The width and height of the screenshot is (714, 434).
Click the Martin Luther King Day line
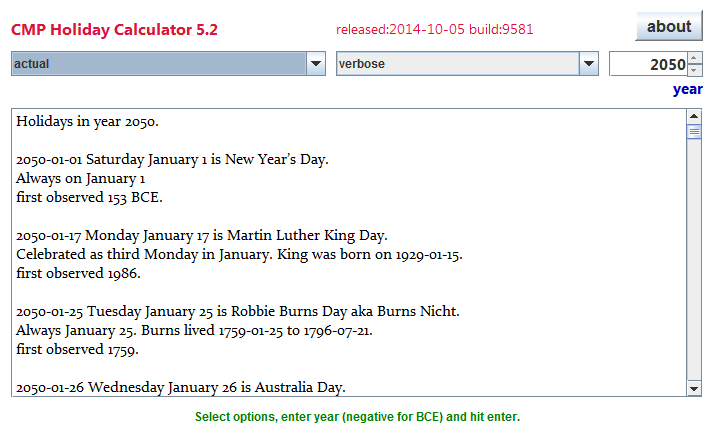click(202, 235)
